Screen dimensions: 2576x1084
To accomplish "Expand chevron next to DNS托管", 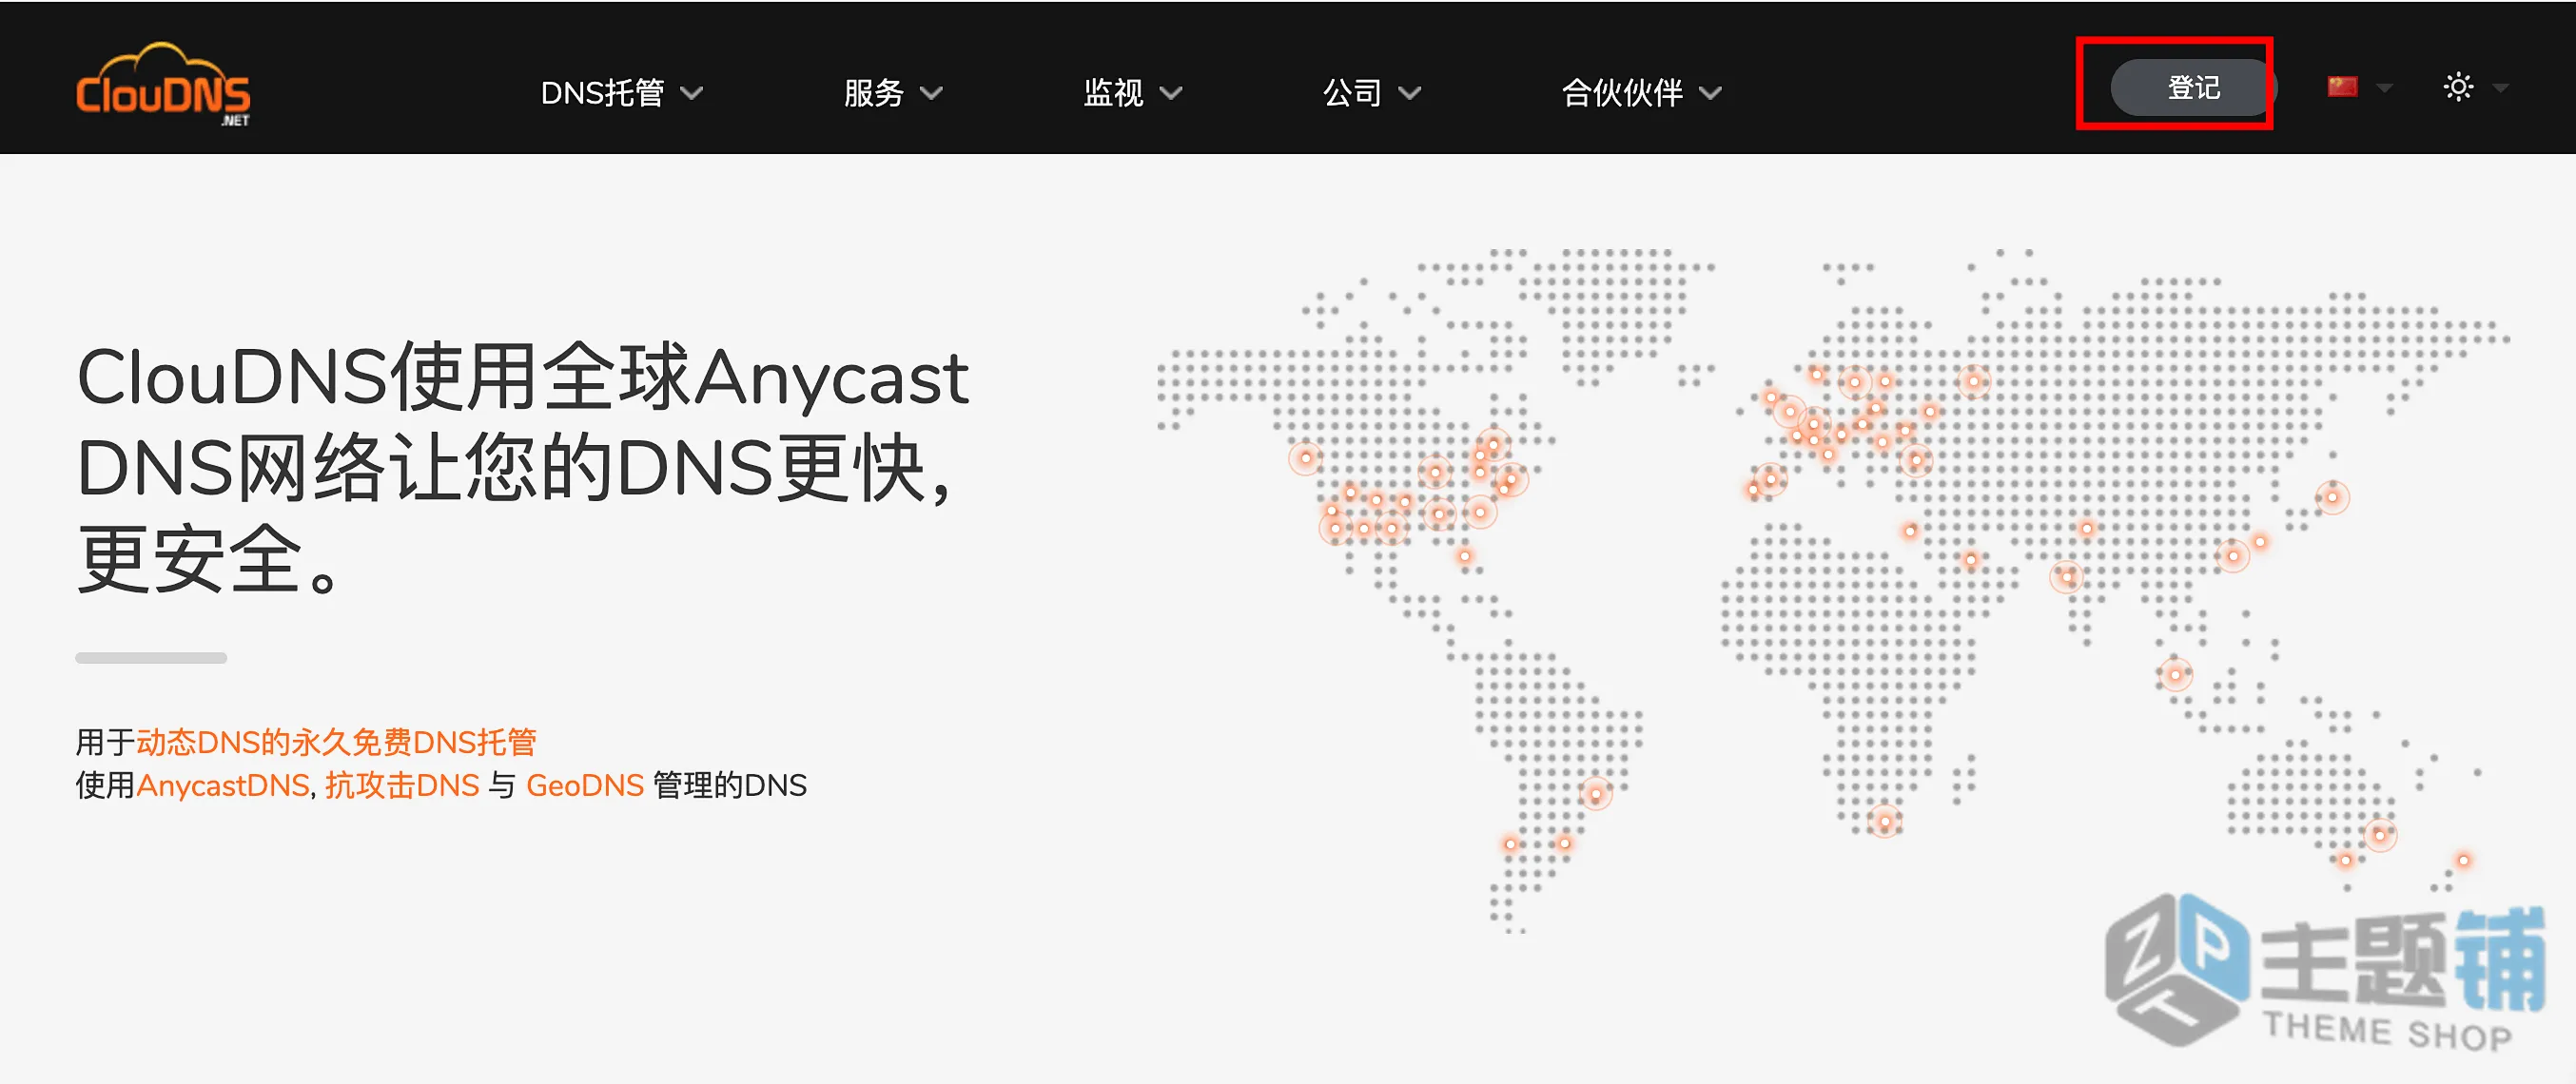I will tap(692, 93).
